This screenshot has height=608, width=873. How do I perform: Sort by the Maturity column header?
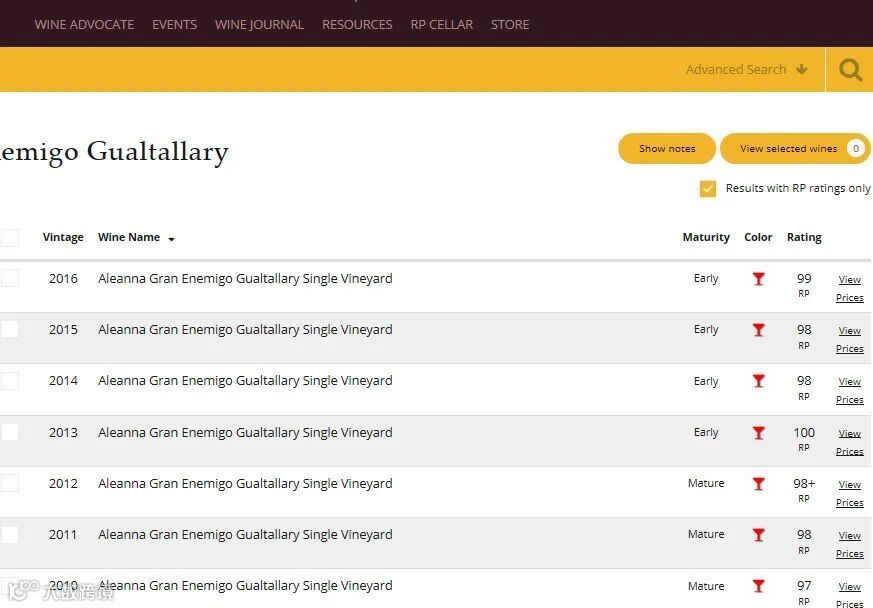706,237
